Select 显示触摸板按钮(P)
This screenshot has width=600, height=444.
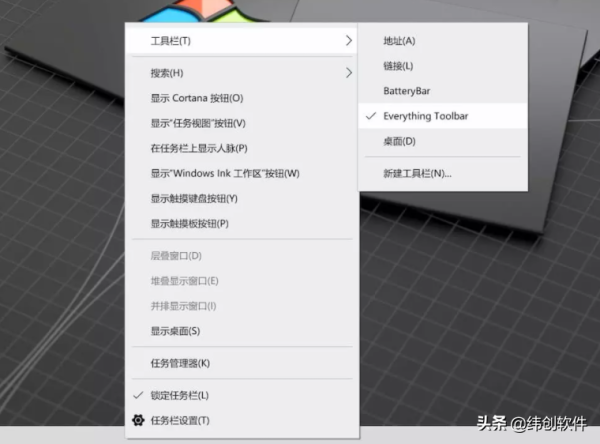point(242,224)
